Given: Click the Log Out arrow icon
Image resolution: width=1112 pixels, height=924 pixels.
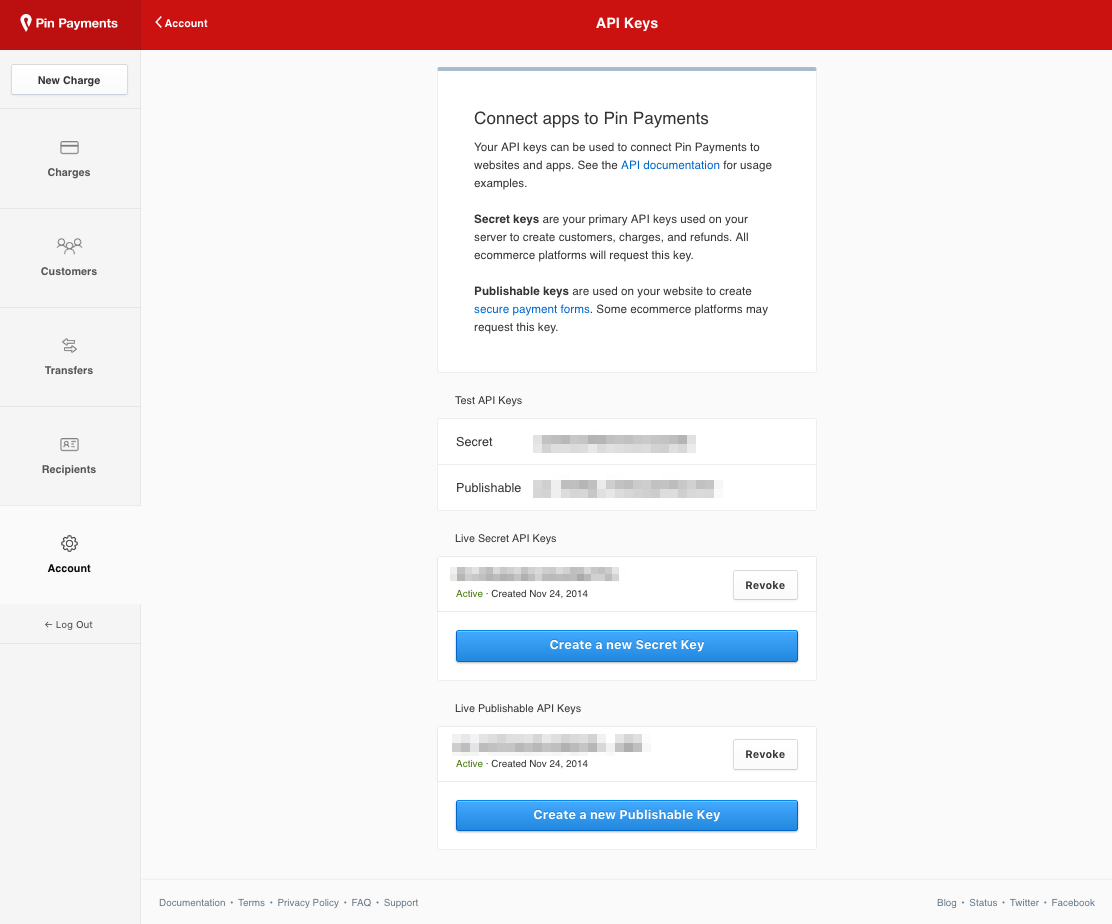Looking at the screenshot, I should (x=48, y=625).
